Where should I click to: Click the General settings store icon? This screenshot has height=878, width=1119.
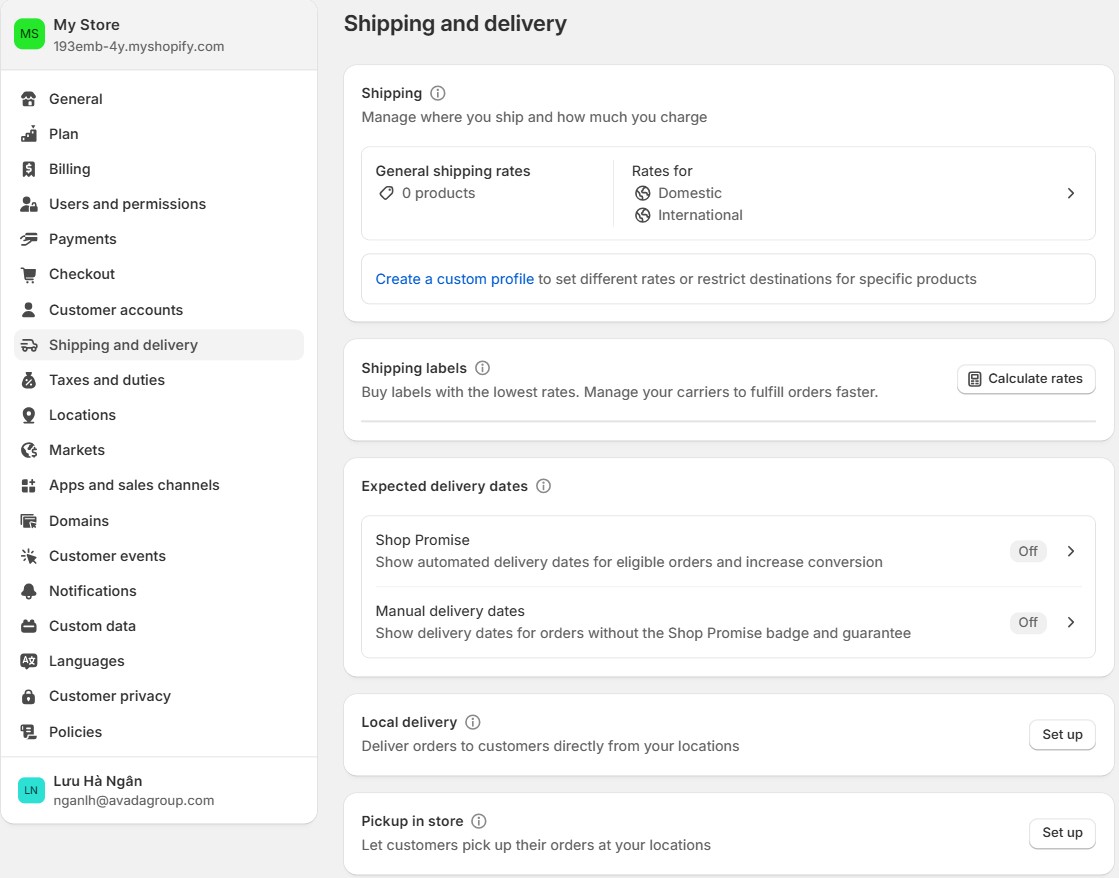coord(29,99)
